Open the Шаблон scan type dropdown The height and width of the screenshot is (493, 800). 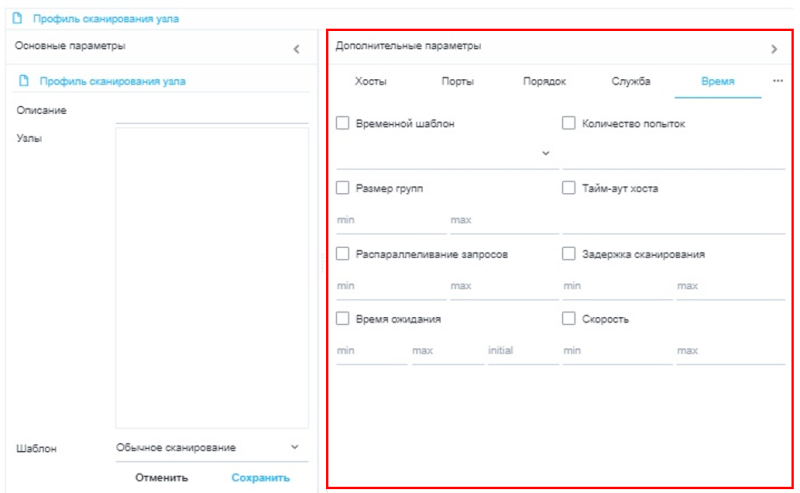[294, 447]
